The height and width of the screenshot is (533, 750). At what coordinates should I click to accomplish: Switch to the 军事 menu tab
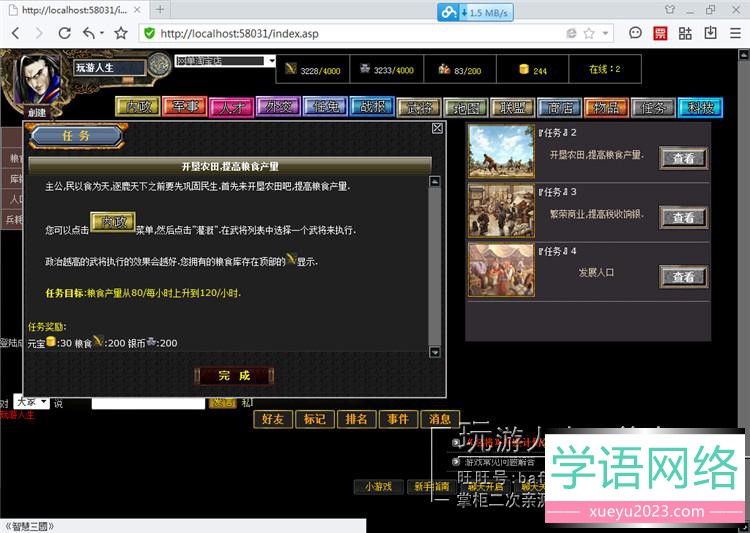pyautogui.click(x=186, y=107)
